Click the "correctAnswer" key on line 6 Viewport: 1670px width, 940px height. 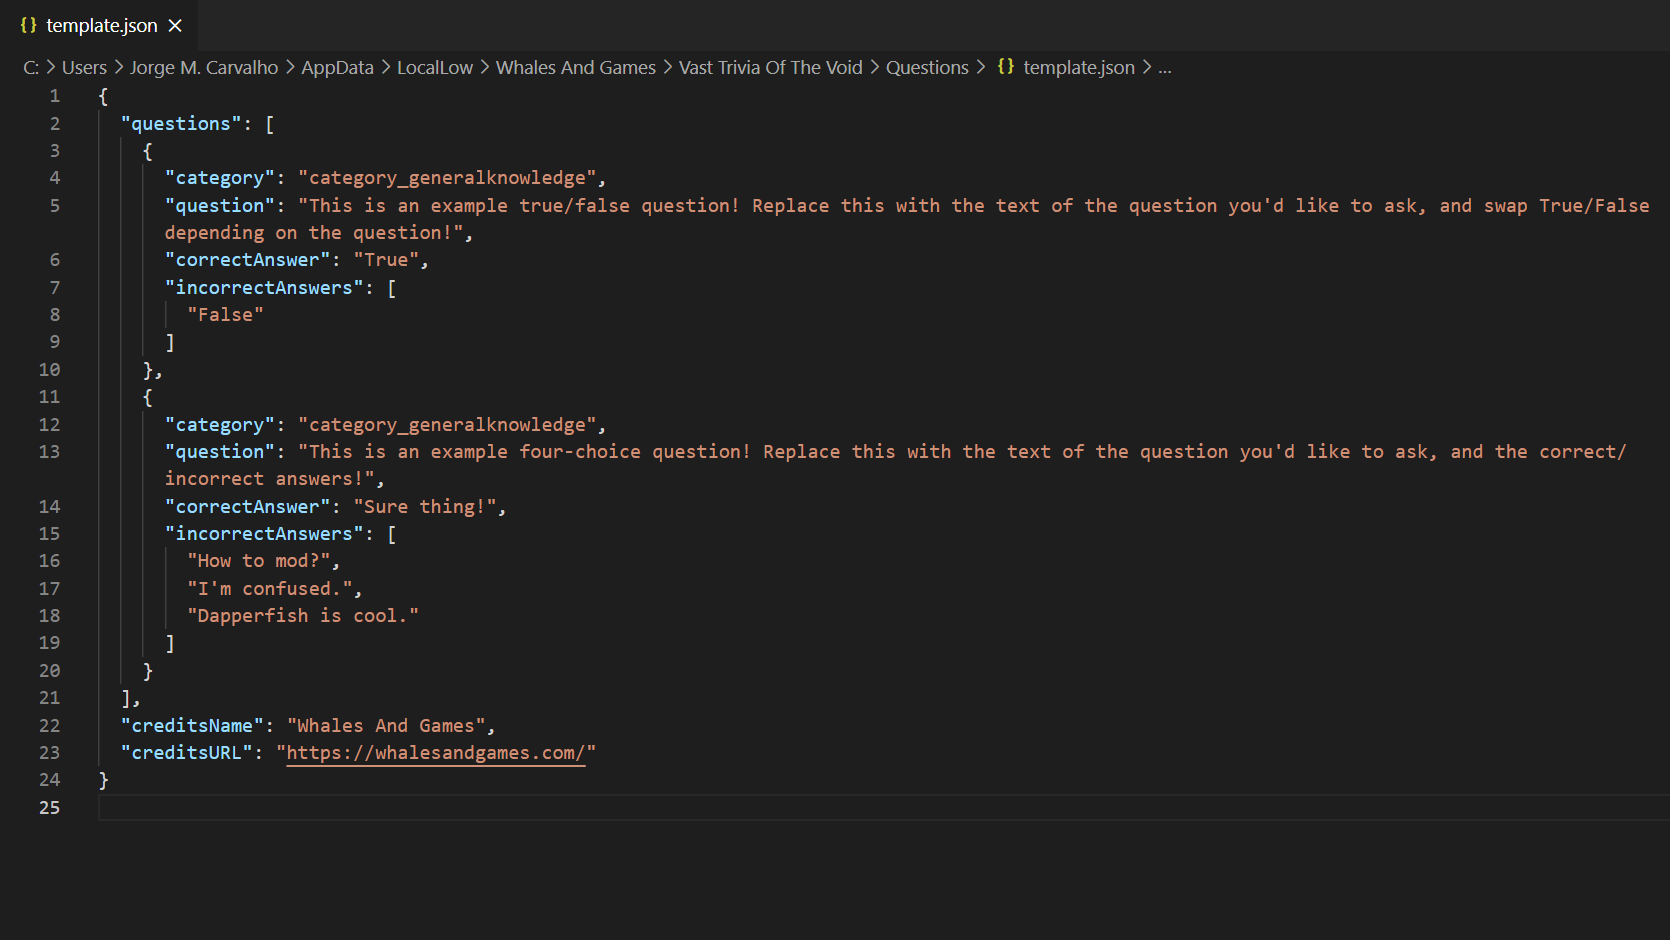click(x=248, y=260)
